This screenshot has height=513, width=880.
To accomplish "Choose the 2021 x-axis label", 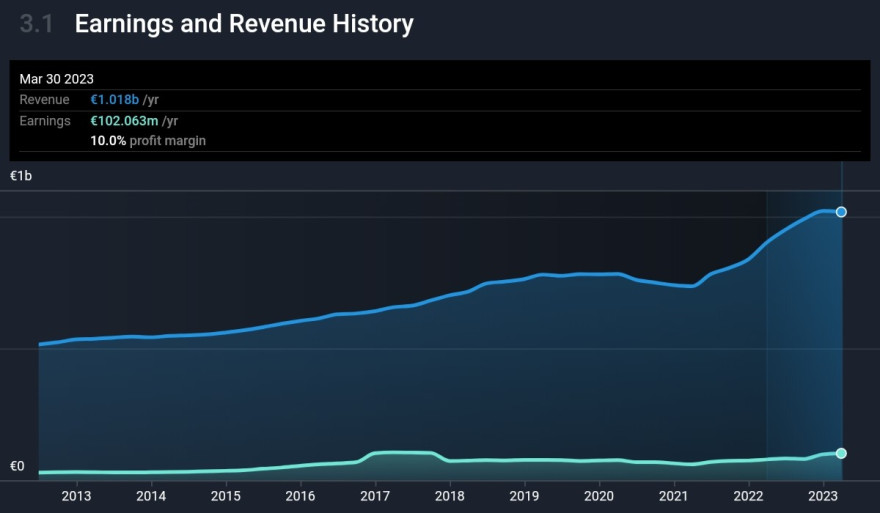I will [673, 496].
